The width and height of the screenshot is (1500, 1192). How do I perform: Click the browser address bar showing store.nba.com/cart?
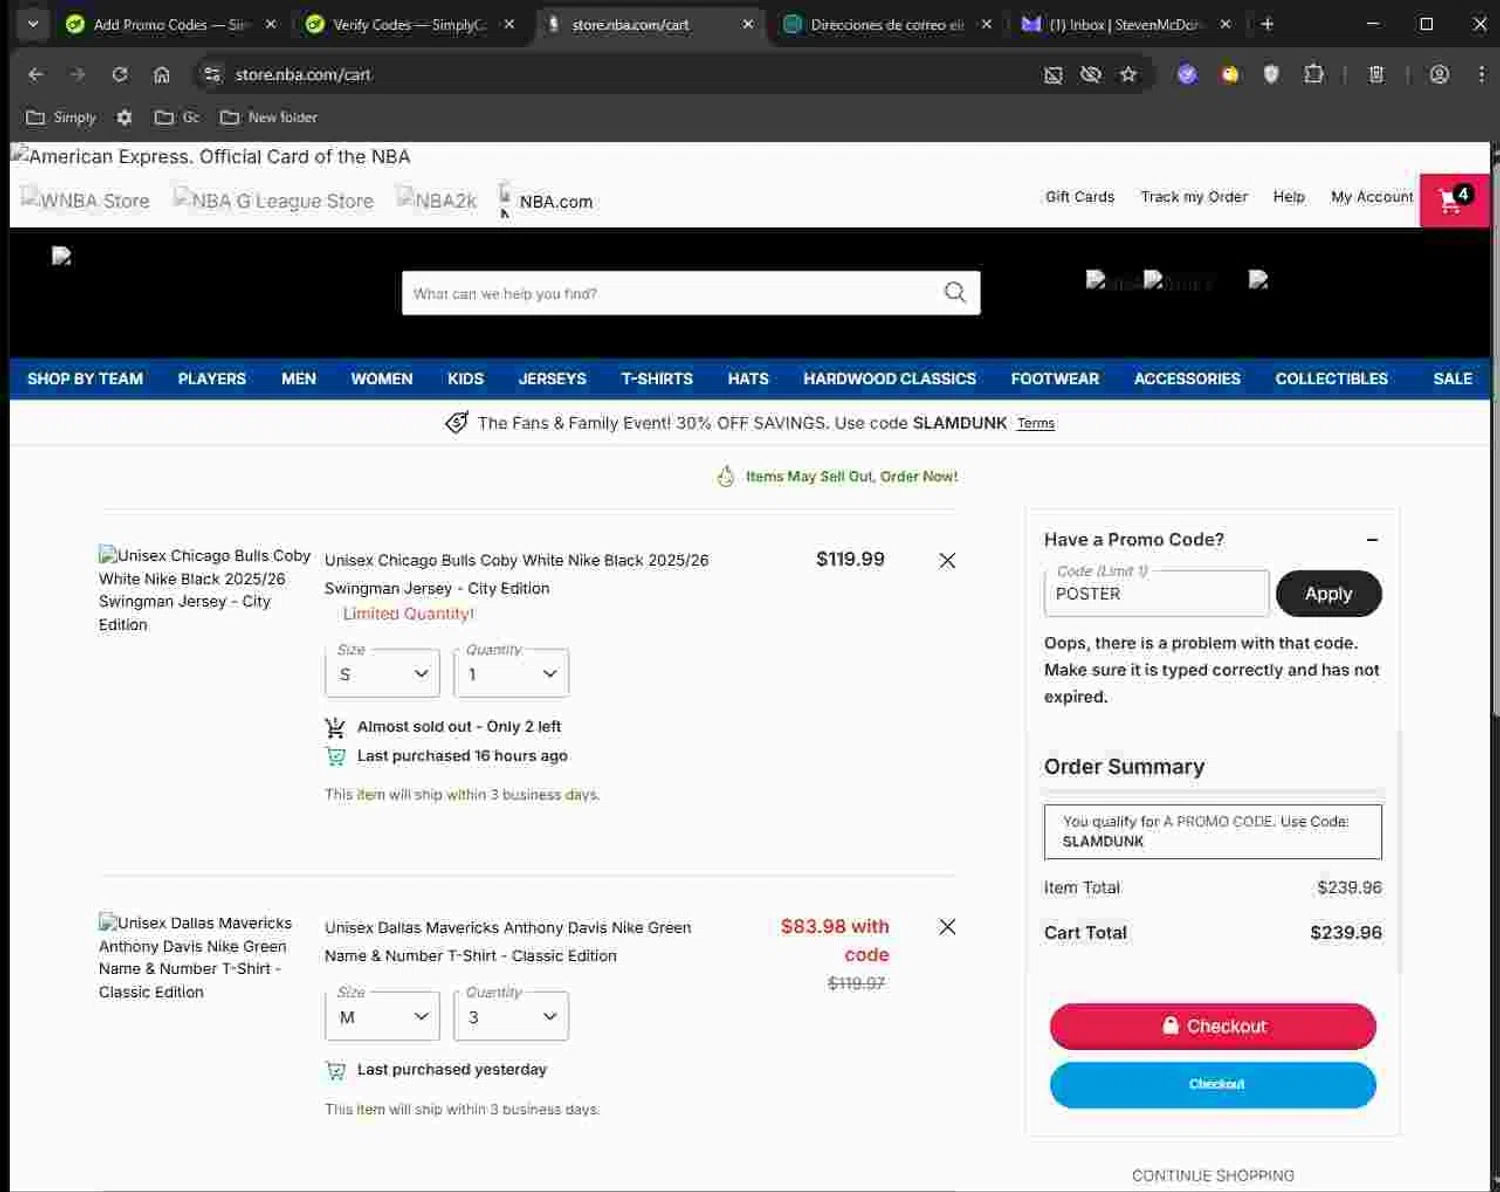pyautogui.click(x=620, y=74)
